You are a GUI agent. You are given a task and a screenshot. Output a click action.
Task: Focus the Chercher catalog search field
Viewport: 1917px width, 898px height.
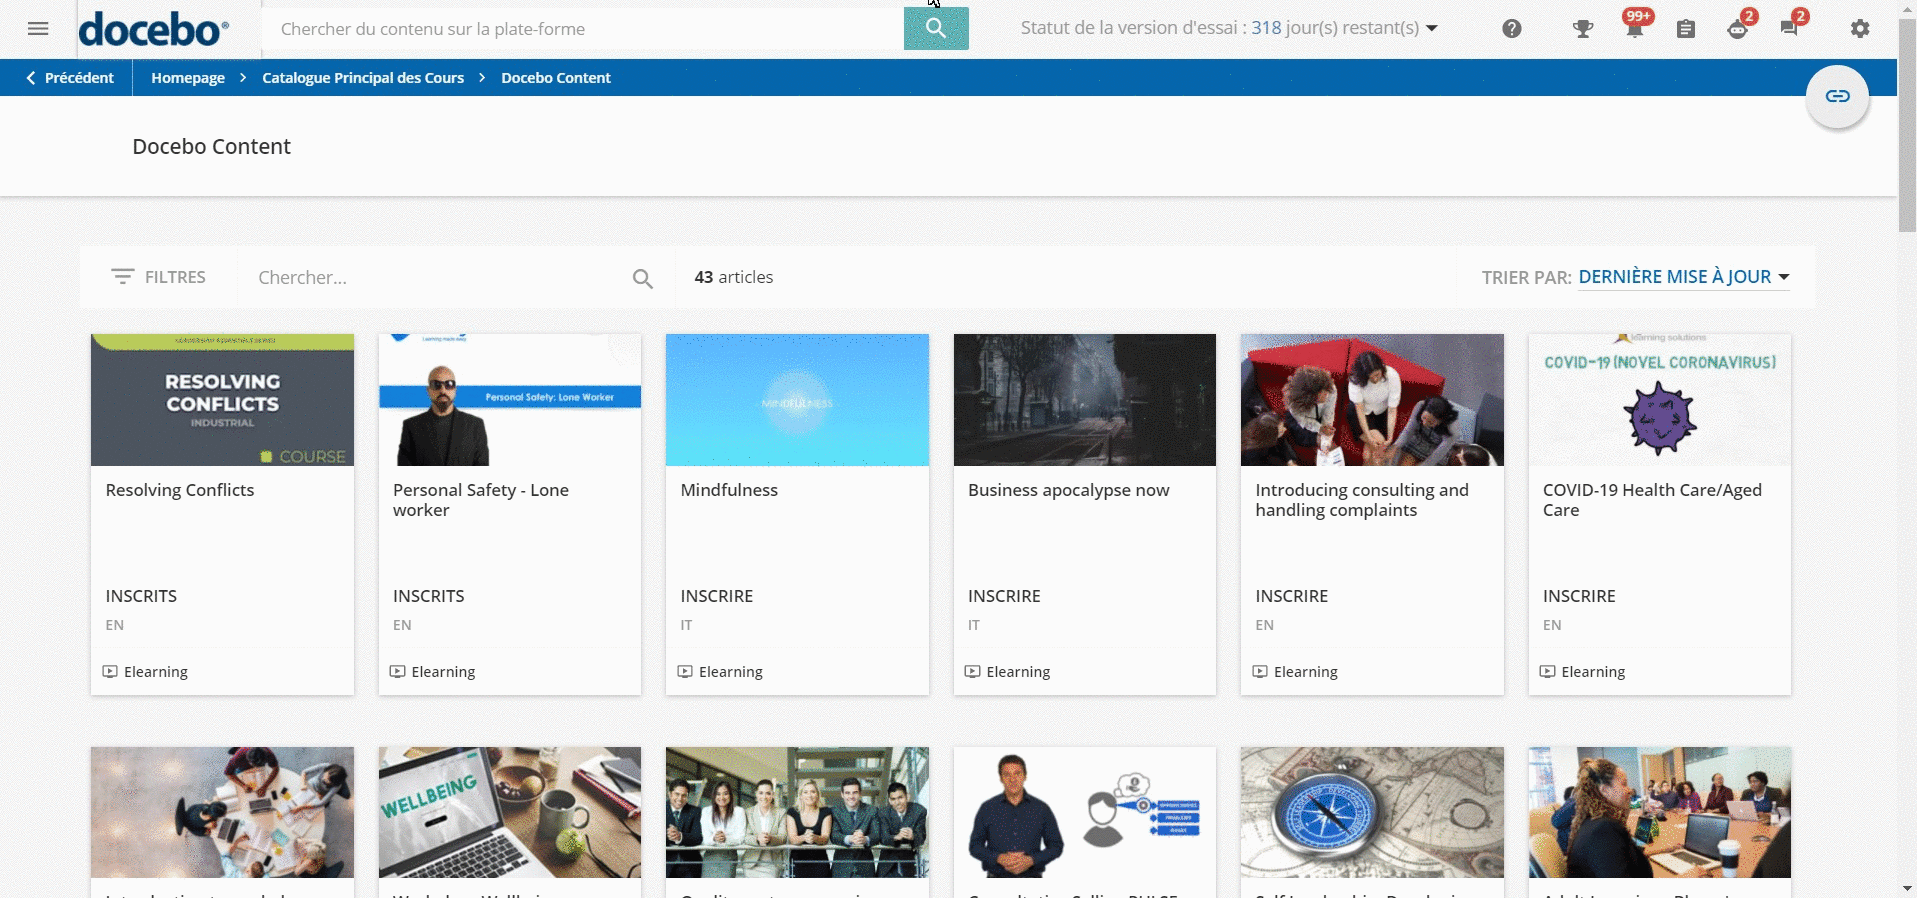(x=440, y=278)
